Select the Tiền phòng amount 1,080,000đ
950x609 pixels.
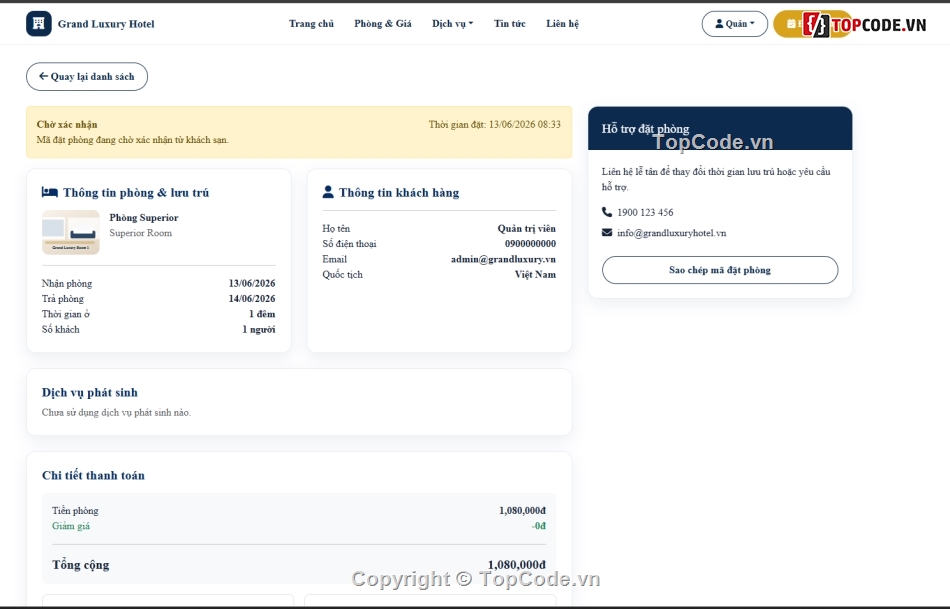click(x=522, y=510)
